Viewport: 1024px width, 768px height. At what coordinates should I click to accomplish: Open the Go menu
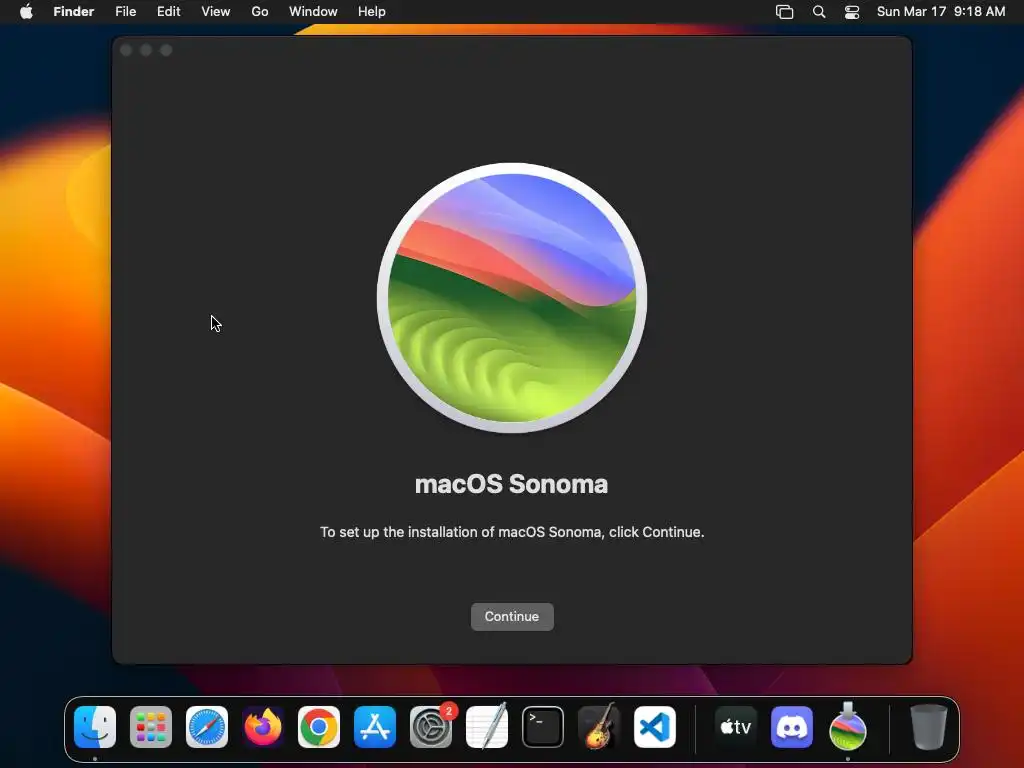click(x=260, y=12)
